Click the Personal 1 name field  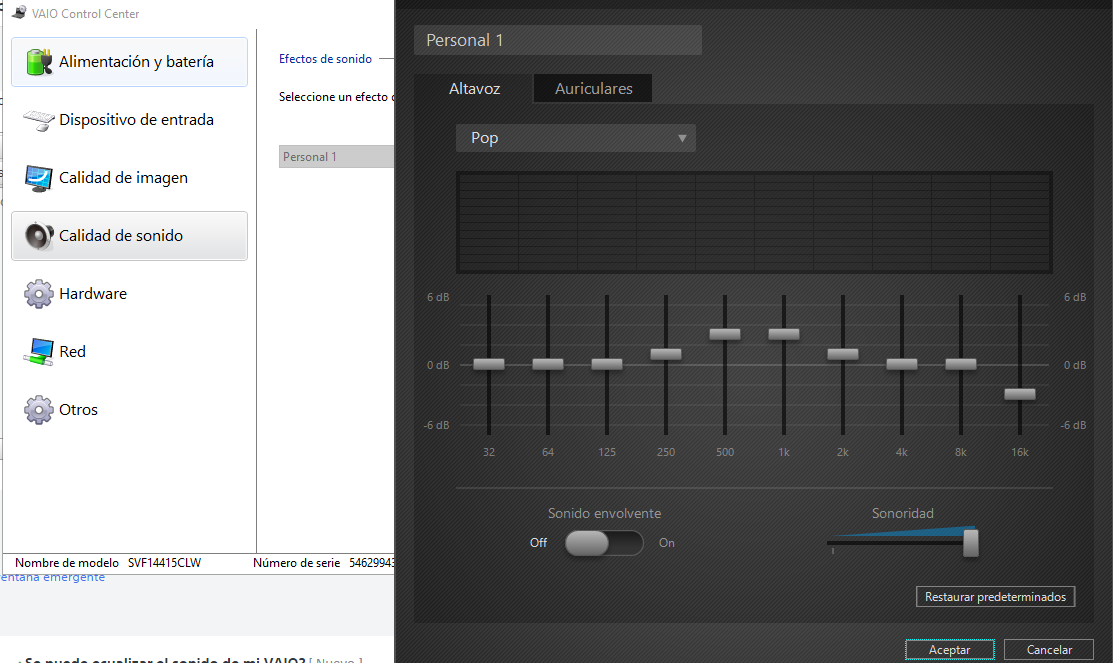[x=557, y=39]
